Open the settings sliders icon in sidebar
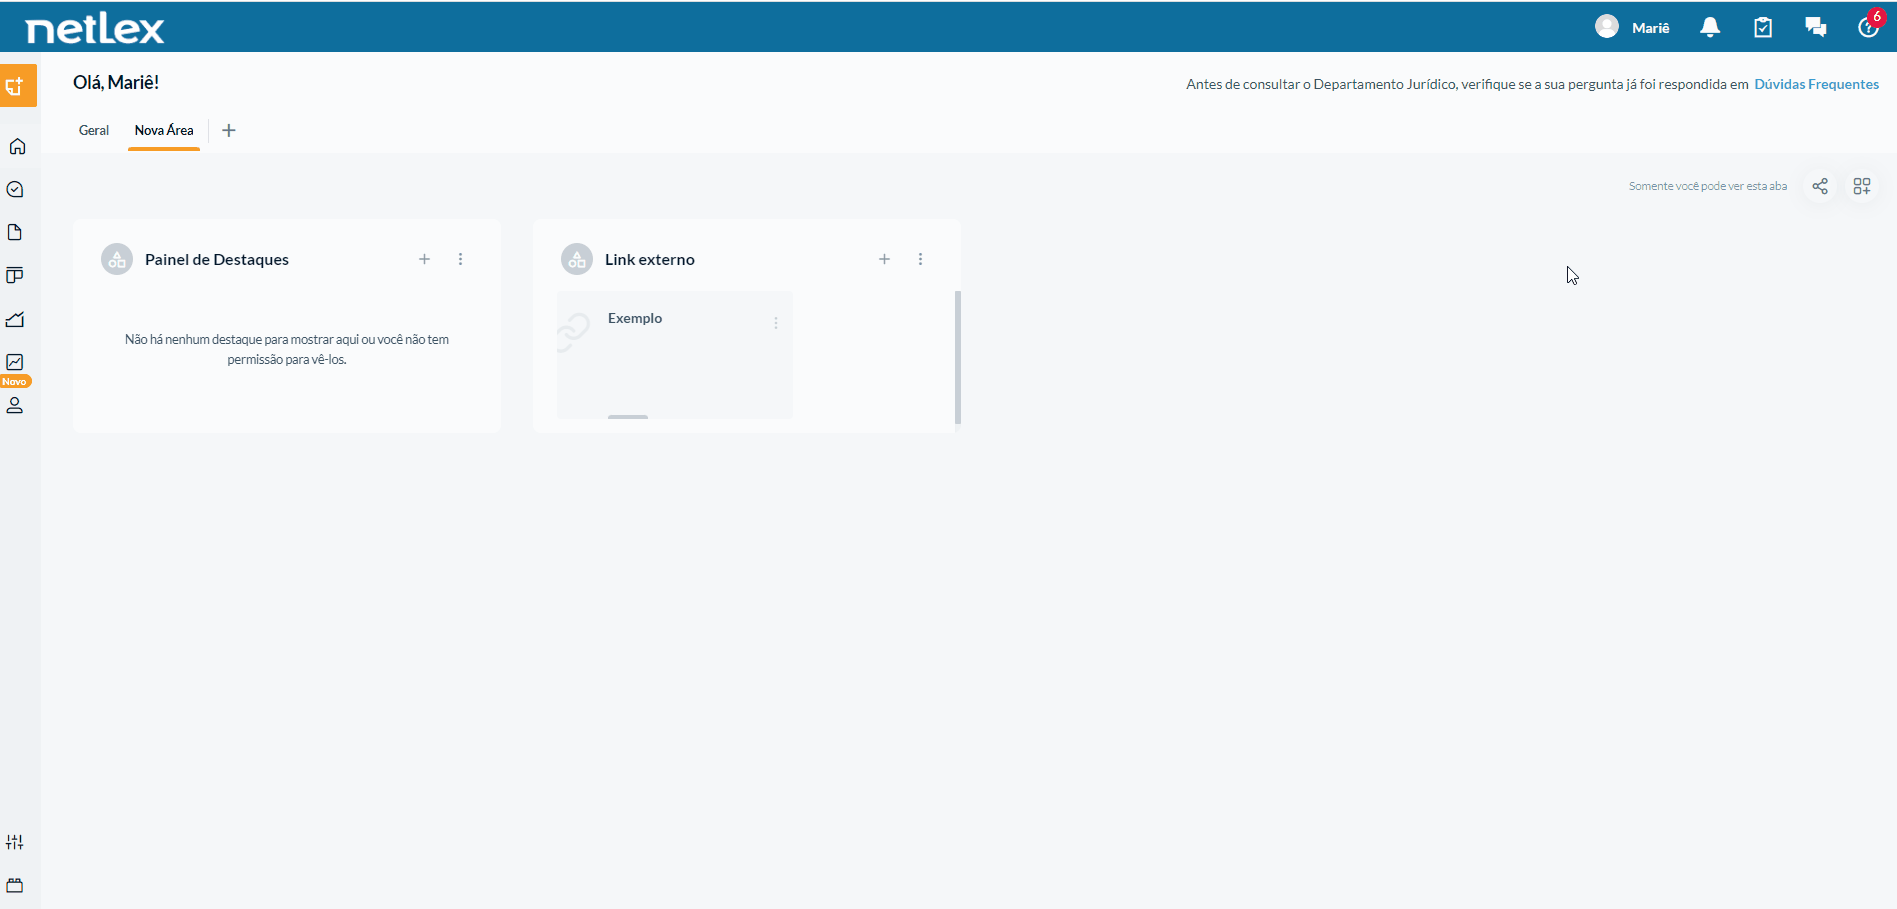 [15, 842]
